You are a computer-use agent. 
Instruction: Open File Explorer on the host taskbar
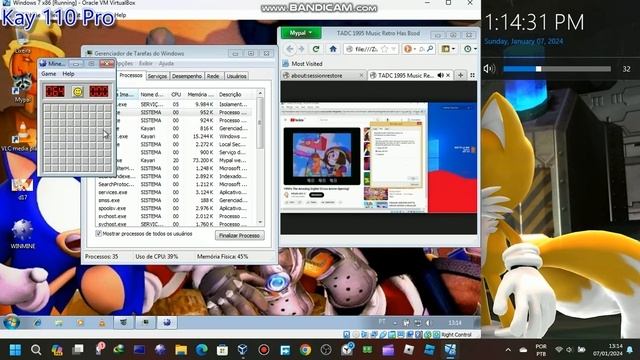(181, 350)
